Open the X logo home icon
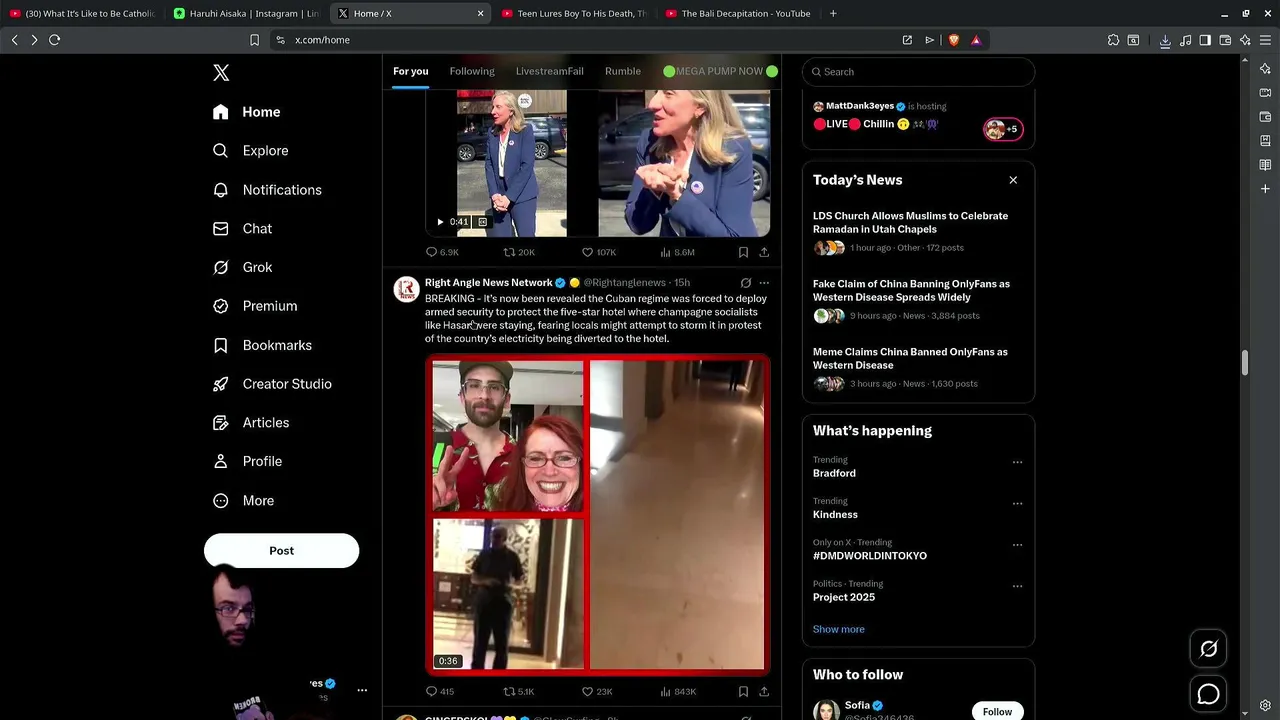The height and width of the screenshot is (720, 1280). point(221,73)
